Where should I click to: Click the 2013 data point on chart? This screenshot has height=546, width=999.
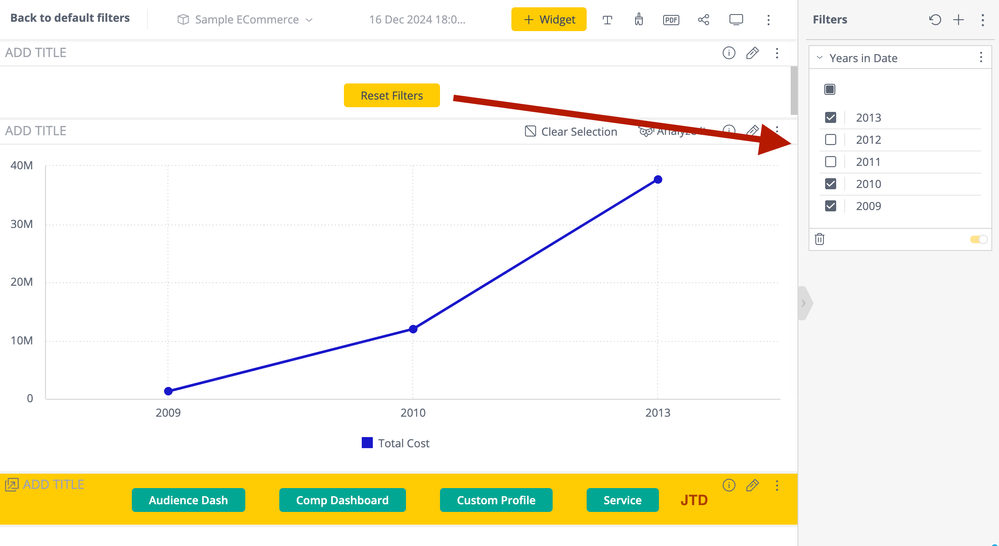[658, 180]
